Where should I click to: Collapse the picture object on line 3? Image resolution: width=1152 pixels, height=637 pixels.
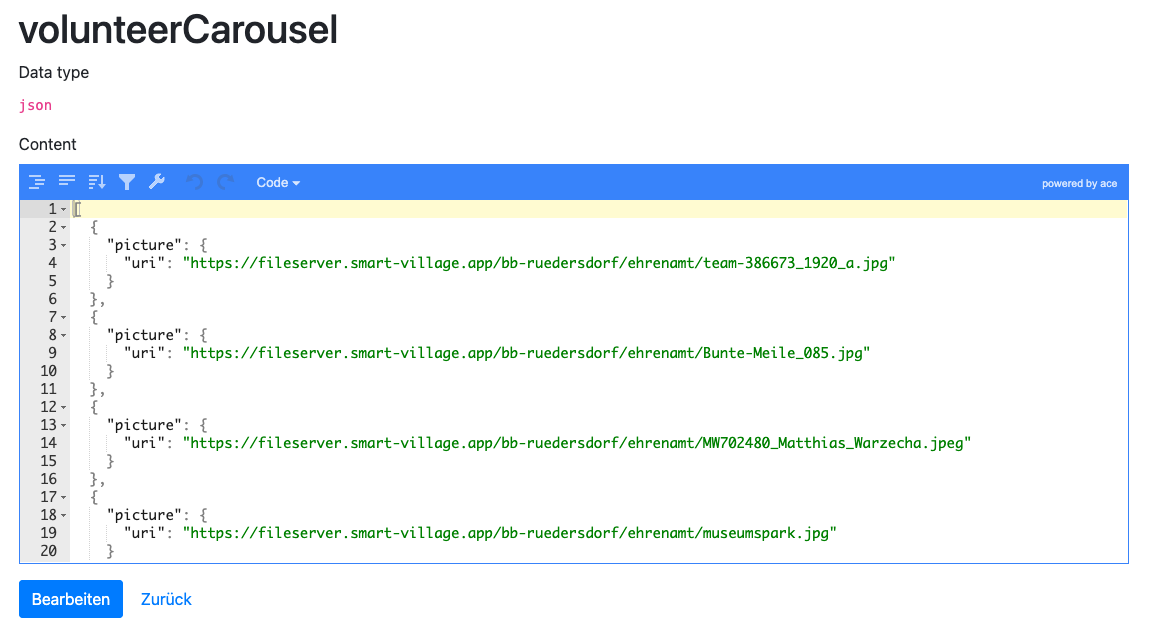[63, 244]
